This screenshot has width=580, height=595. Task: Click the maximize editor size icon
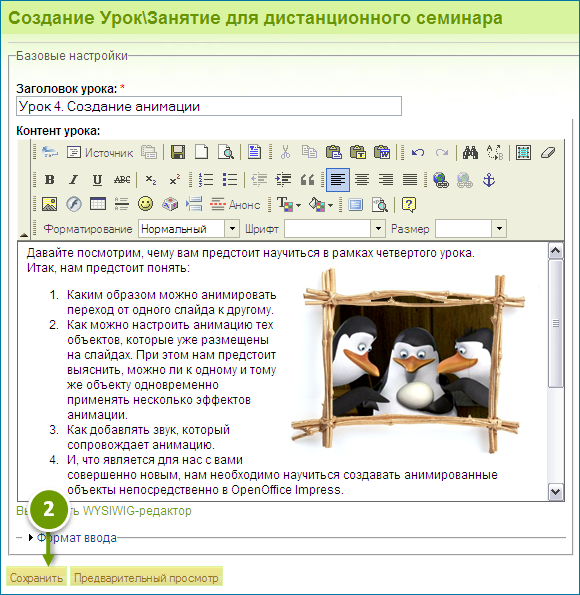pyautogui.click(x=356, y=205)
